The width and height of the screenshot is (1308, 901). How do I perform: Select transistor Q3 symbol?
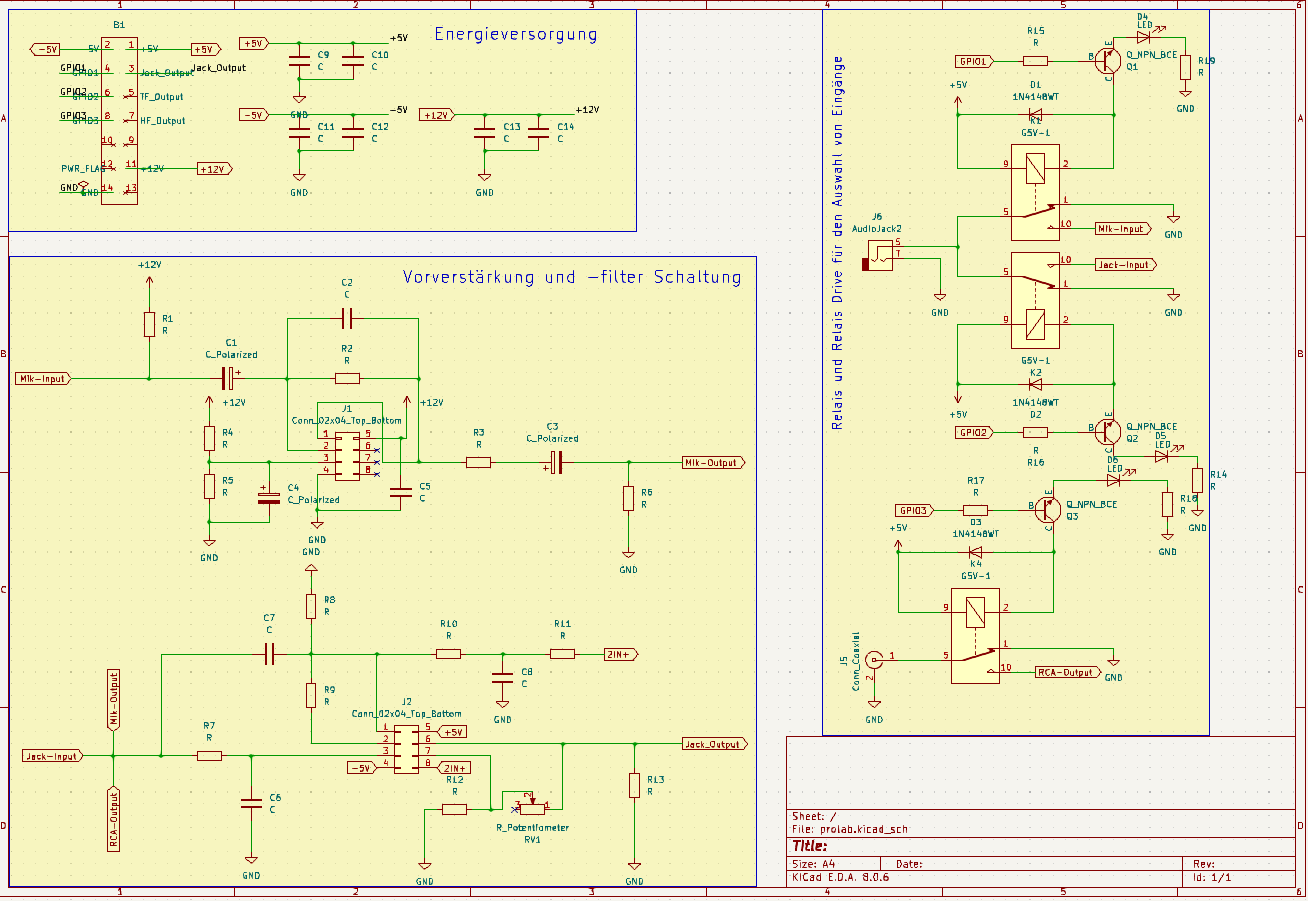(1048, 510)
